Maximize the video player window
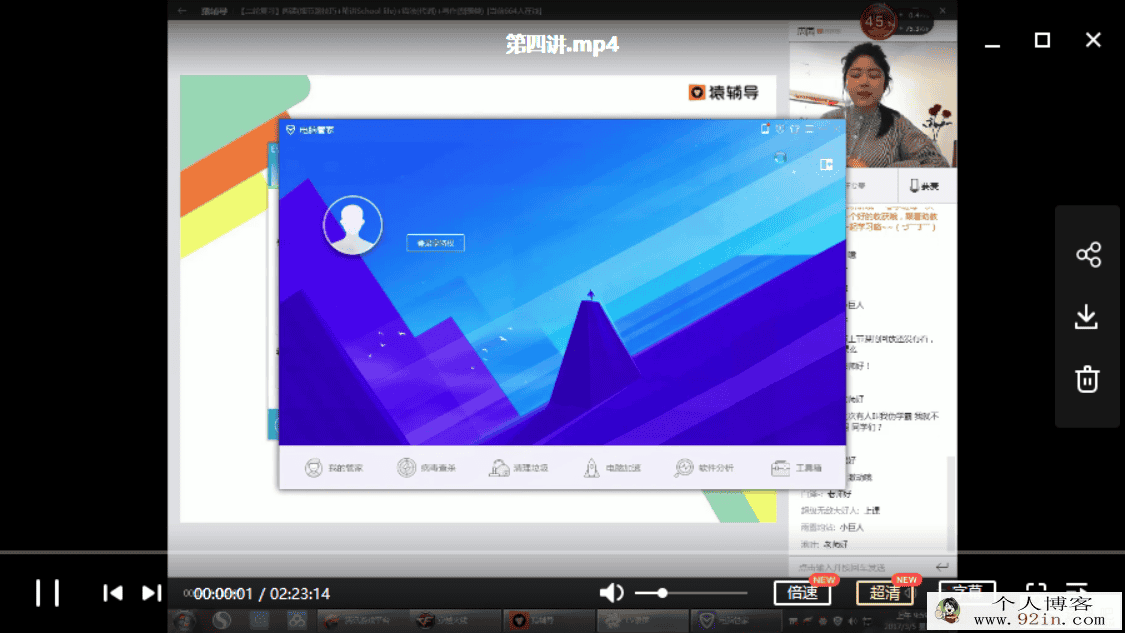The height and width of the screenshot is (633, 1125). [1042, 40]
